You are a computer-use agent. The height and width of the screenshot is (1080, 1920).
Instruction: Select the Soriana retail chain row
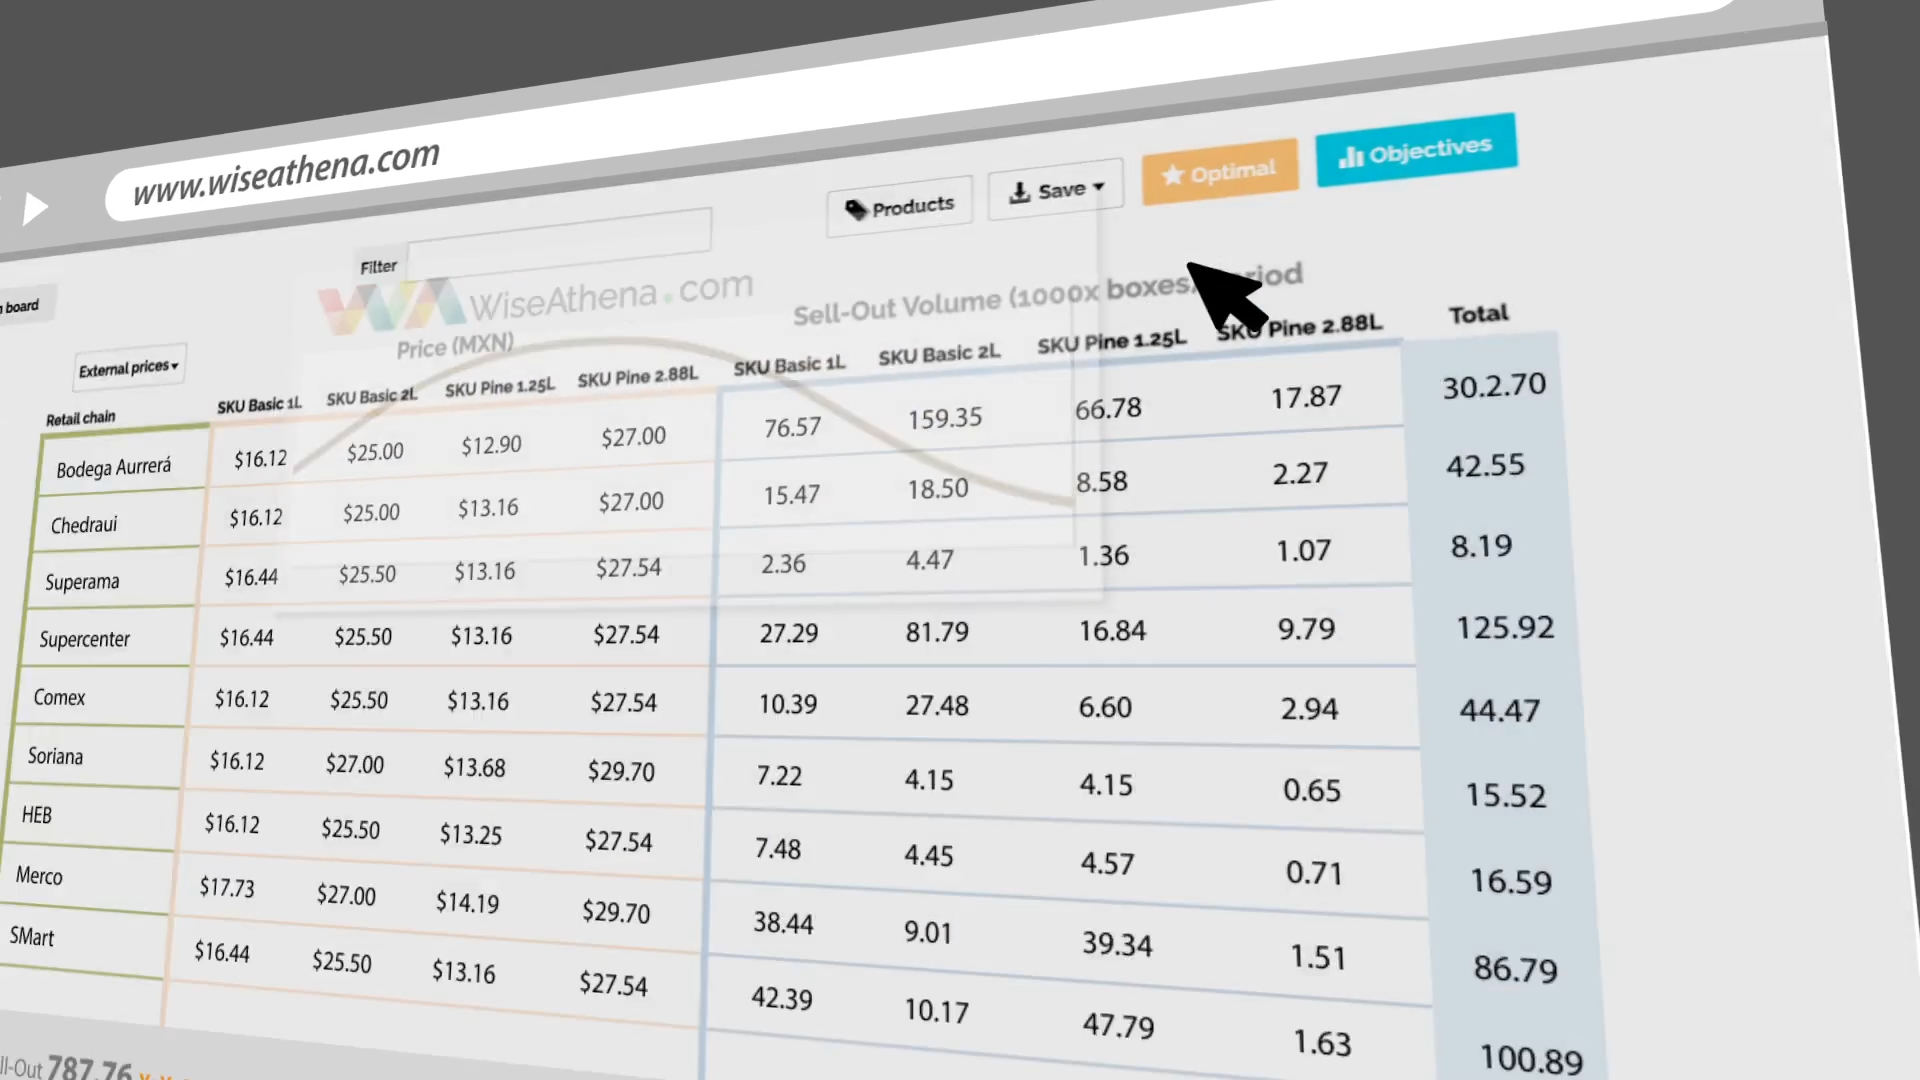pos(55,756)
